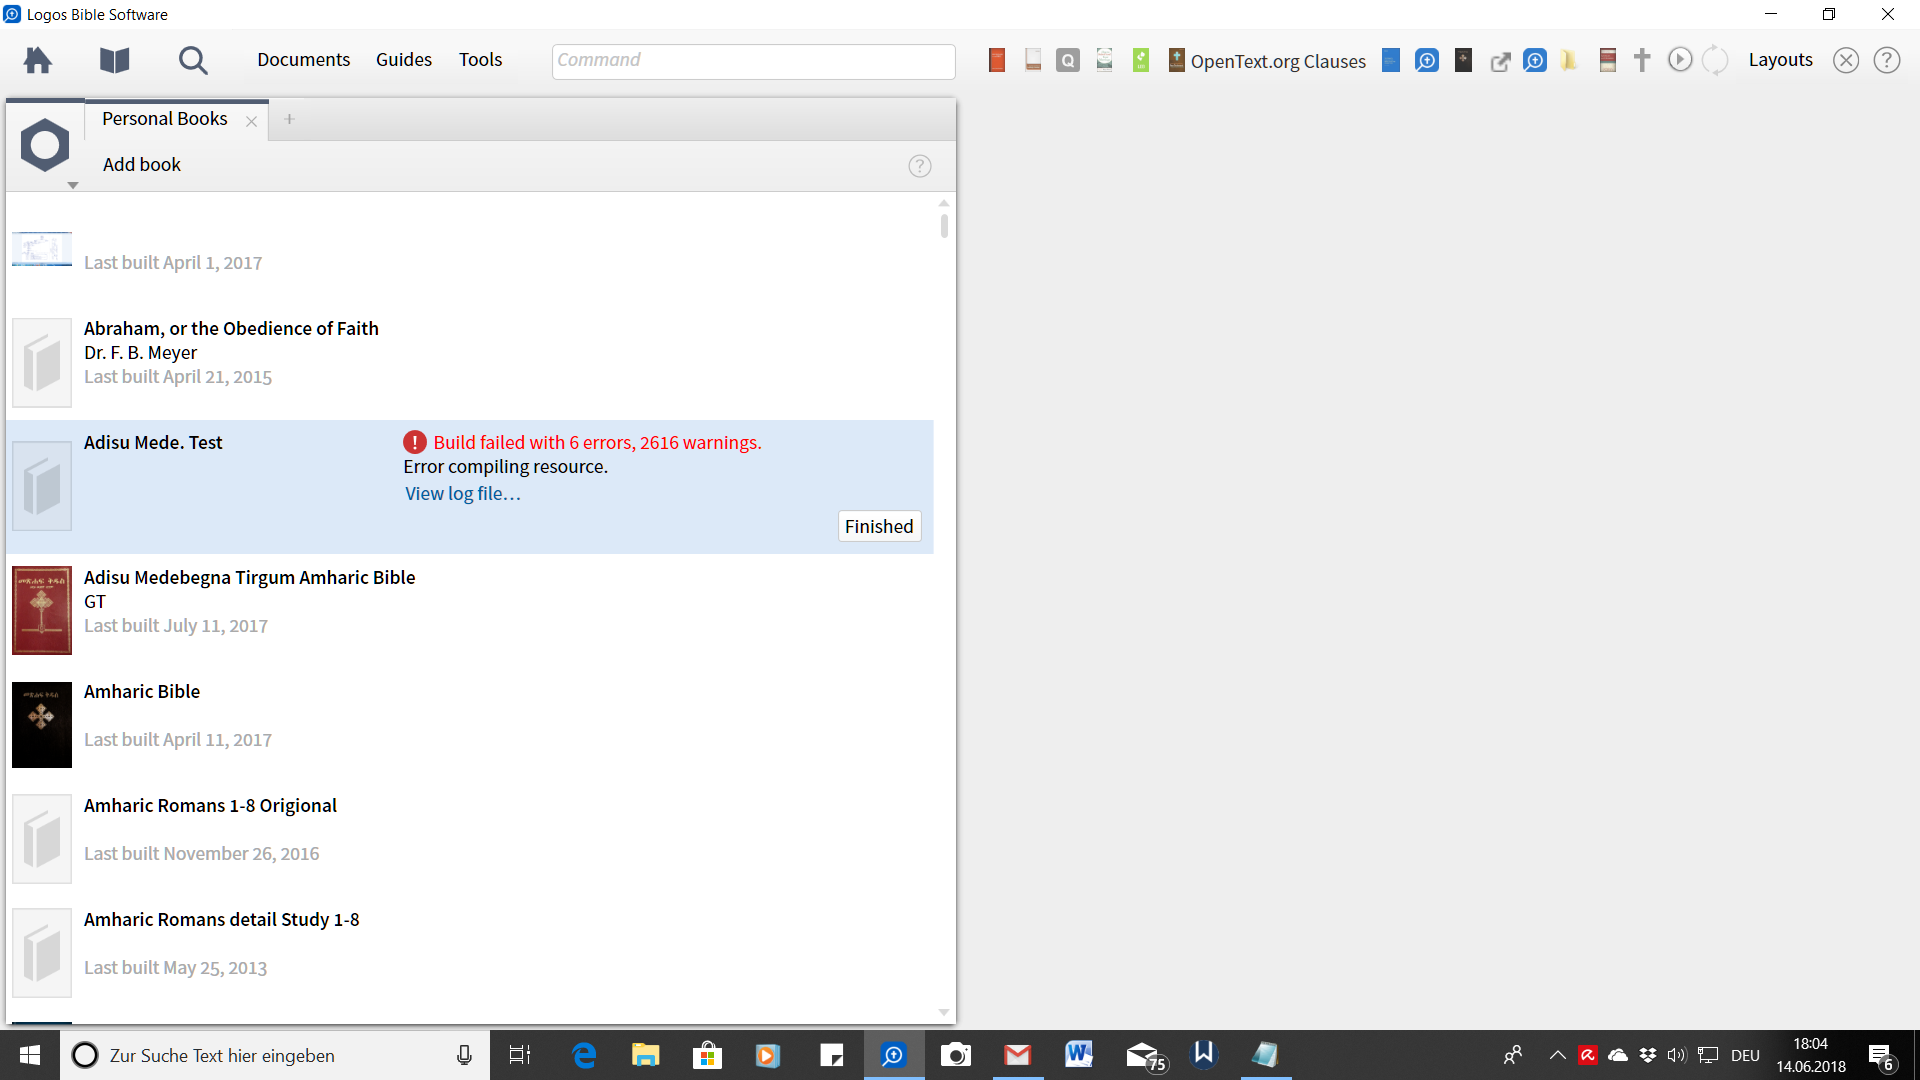Open the Guides menu
Image resolution: width=1920 pixels, height=1080 pixels.
[404, 60]
